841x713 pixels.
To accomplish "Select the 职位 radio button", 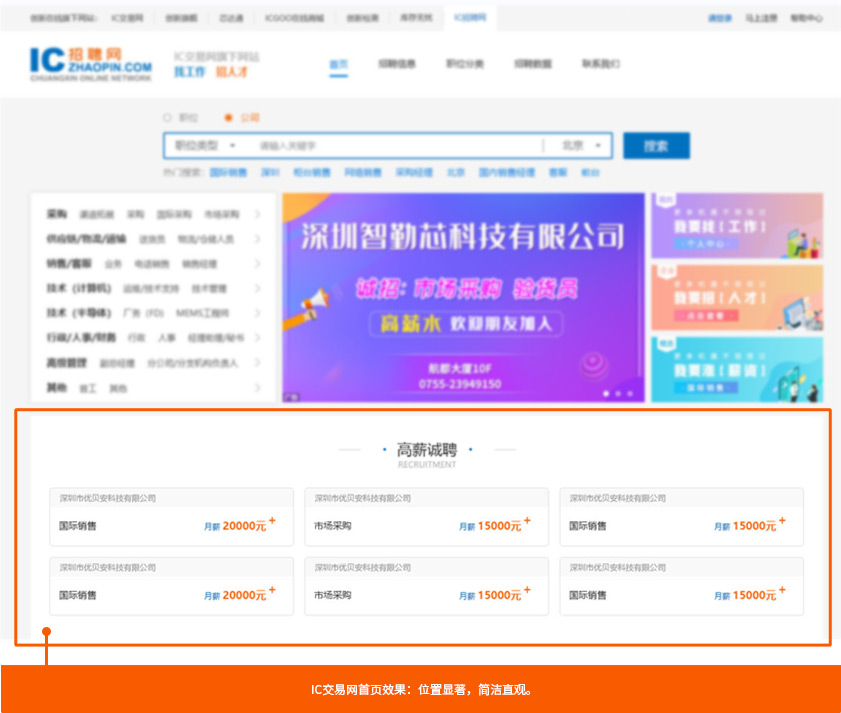I will pyautogui.click(x=167, y=117).
